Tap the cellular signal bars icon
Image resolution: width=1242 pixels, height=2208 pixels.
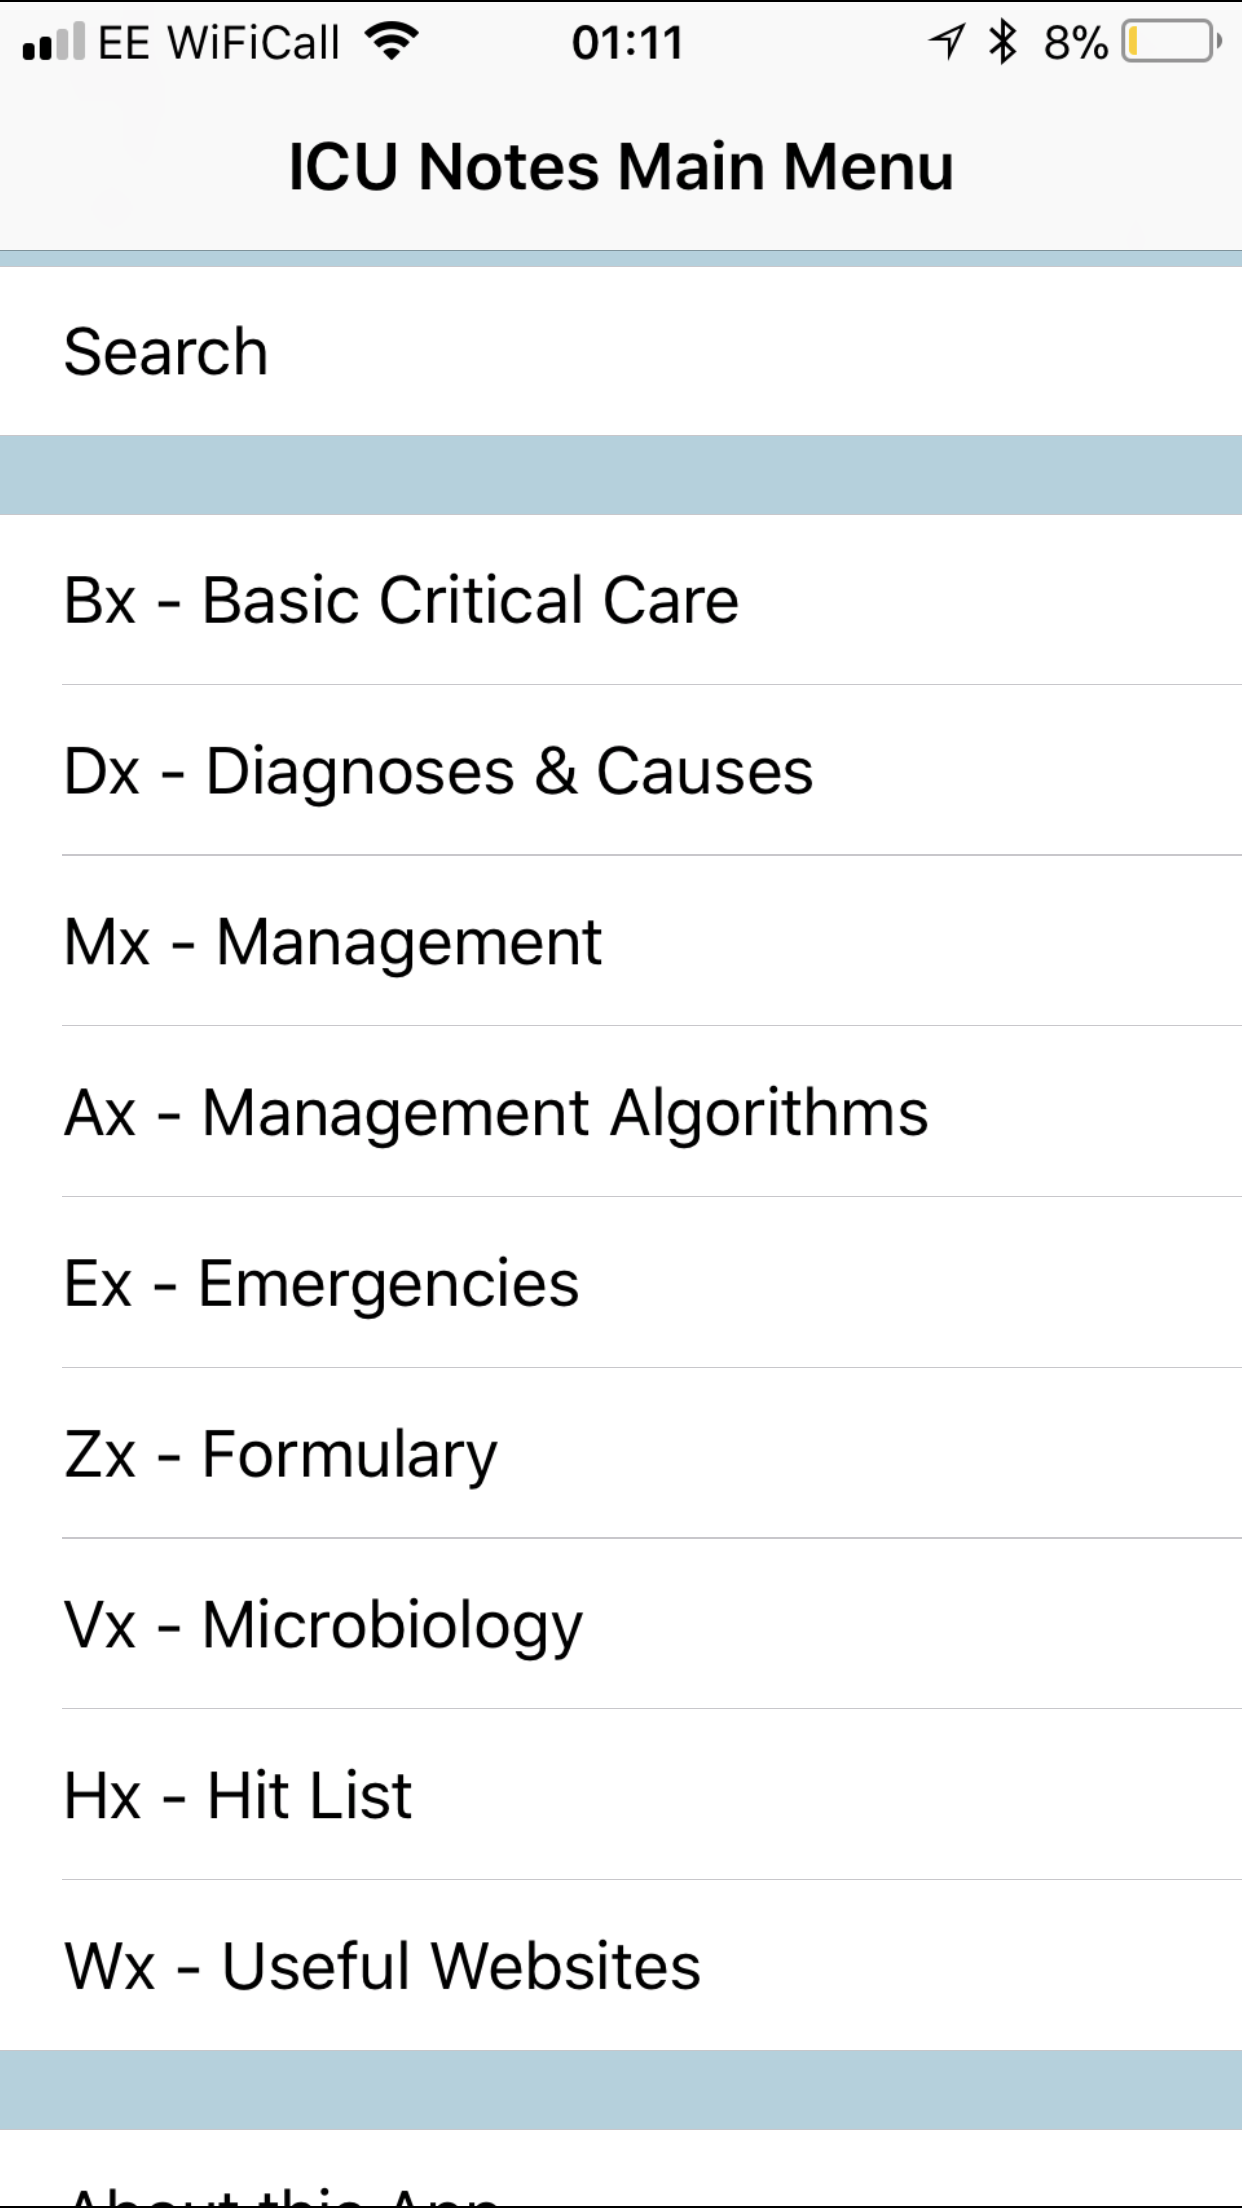pyautogui.click(x=53, y=42)
